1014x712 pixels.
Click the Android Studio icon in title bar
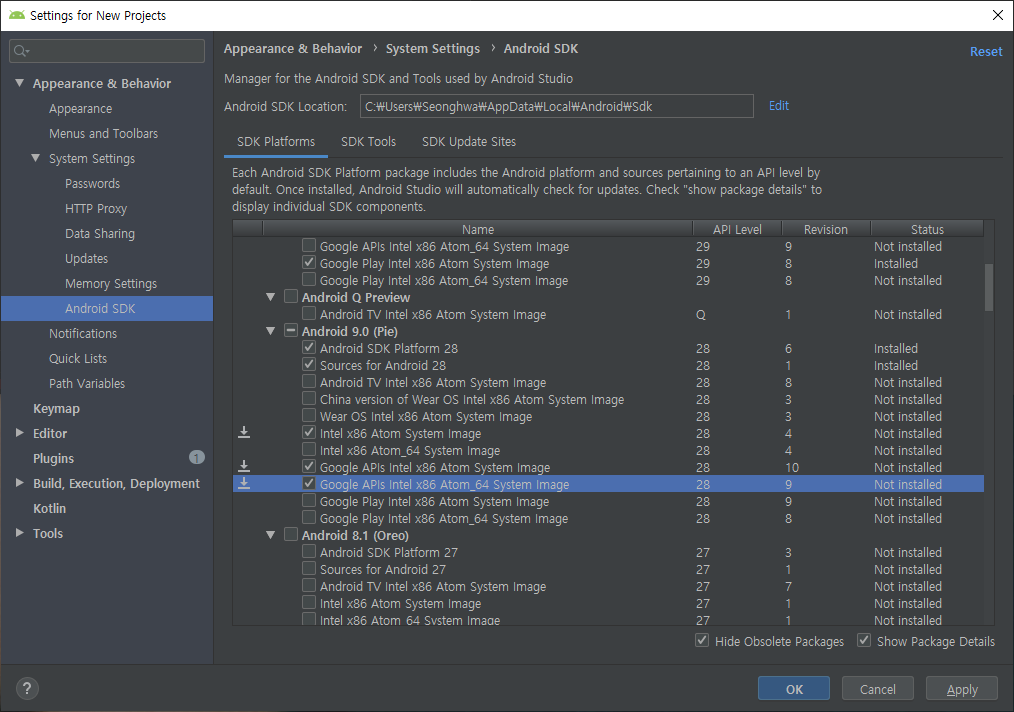tap(17, 15)
